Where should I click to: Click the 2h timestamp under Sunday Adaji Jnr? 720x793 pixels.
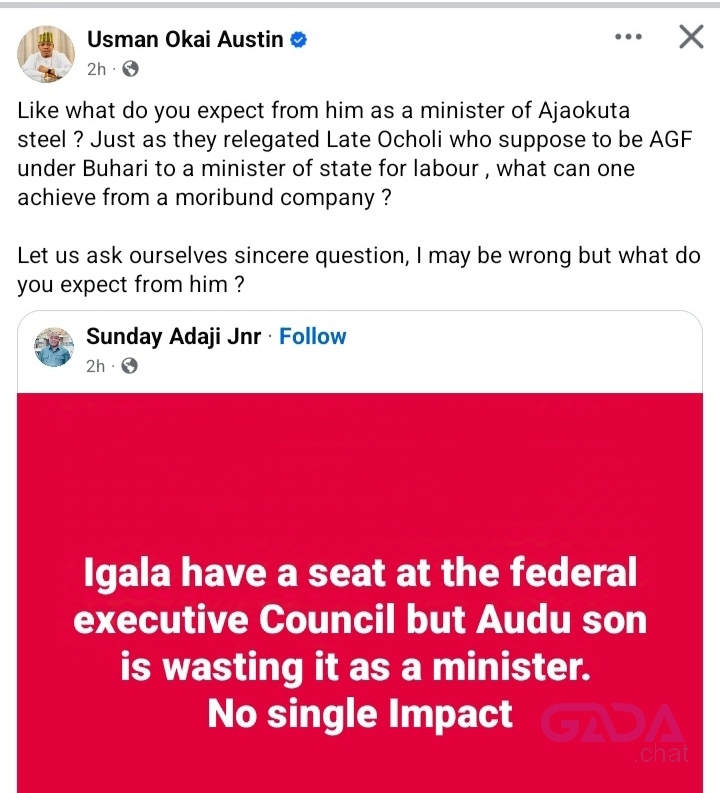95,366
